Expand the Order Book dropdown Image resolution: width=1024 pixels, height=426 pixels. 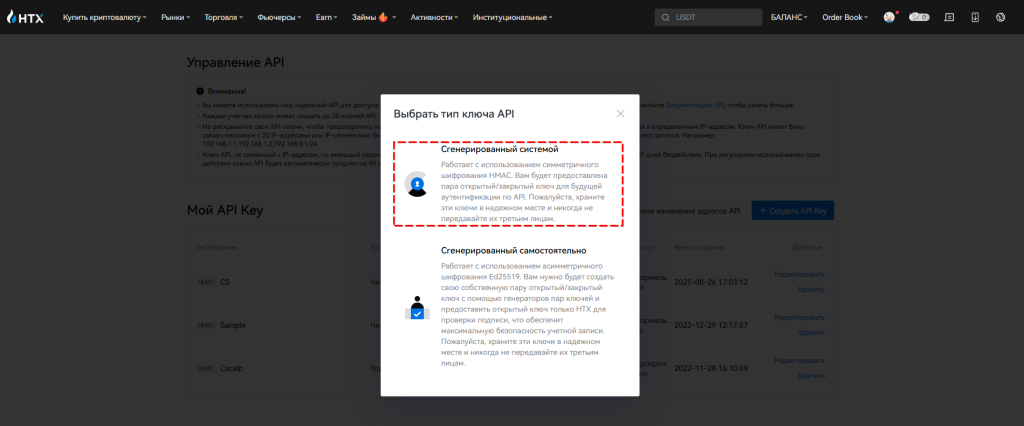point(845,18)
